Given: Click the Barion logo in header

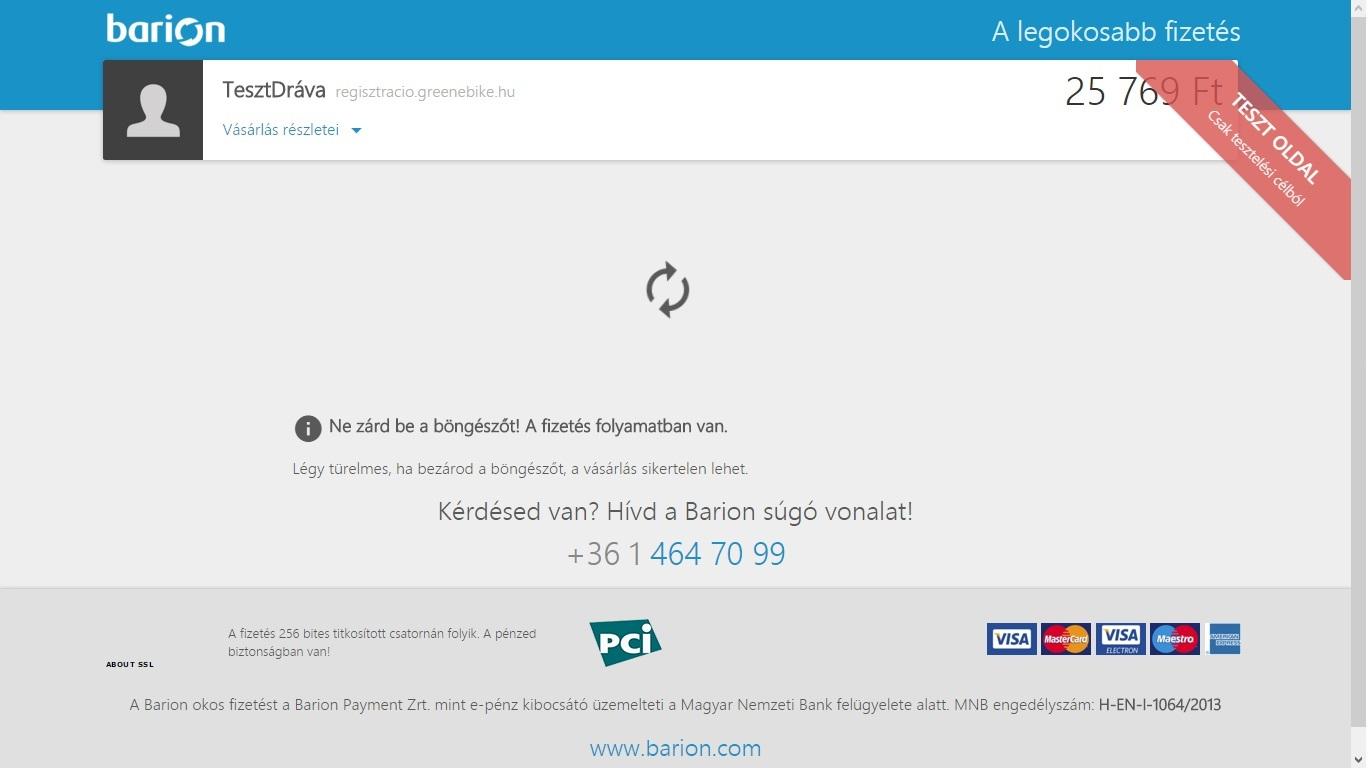Looking at the screenshot, I should coord(166,29).
